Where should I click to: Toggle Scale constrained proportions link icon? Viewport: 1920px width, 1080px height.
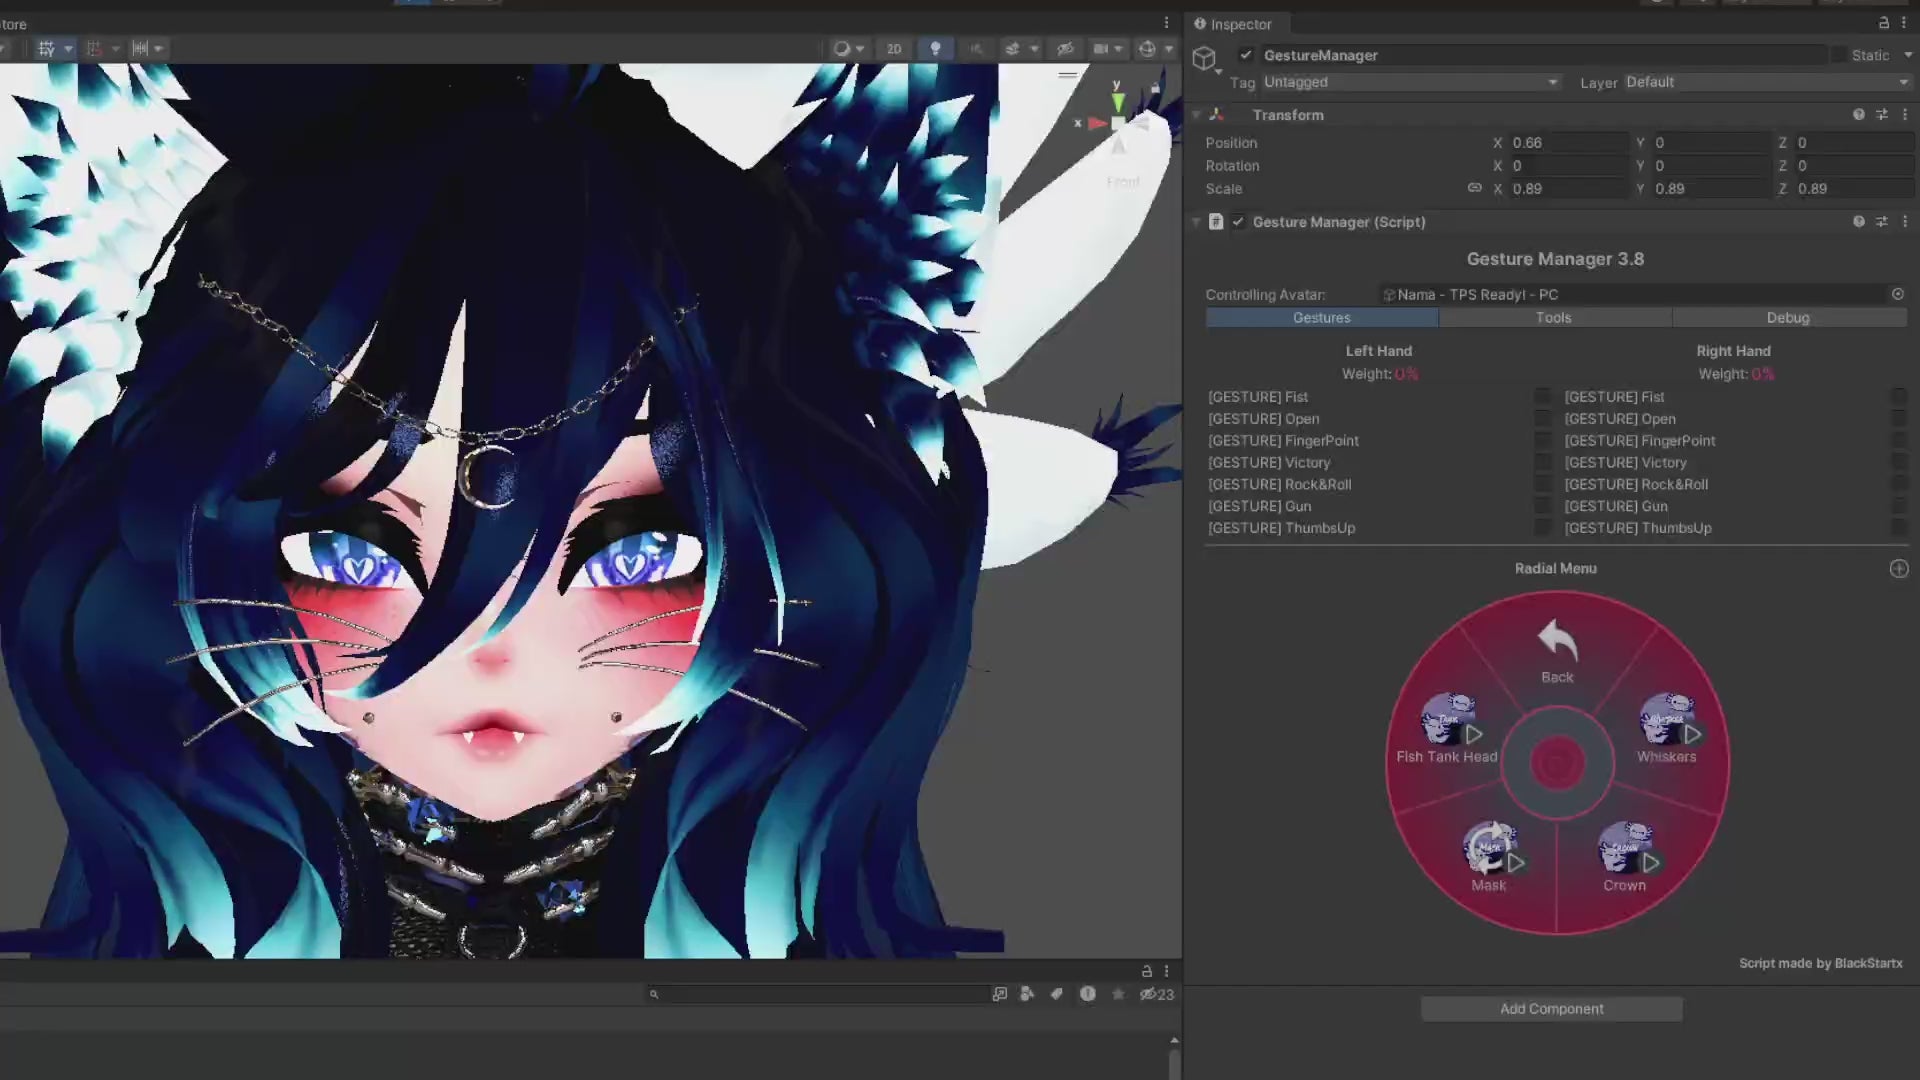1474,188
